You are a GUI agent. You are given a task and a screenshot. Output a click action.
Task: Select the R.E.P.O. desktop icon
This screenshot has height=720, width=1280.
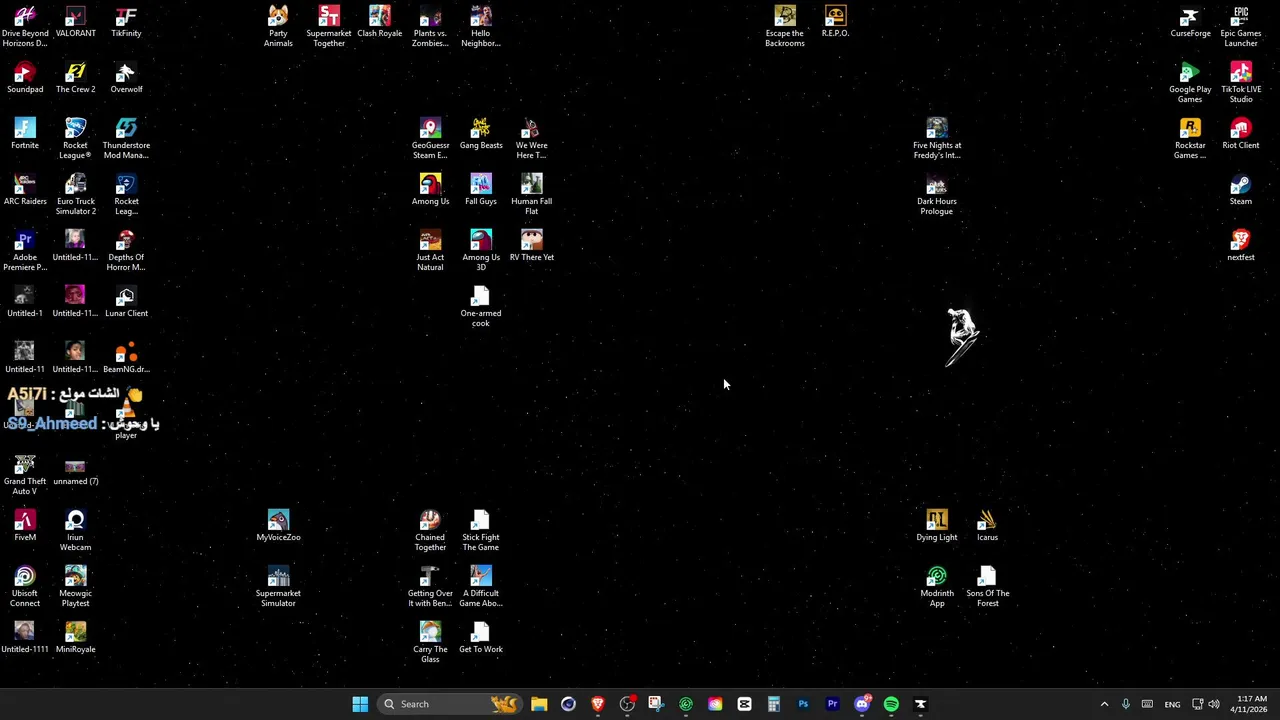(x=835, y=23)
